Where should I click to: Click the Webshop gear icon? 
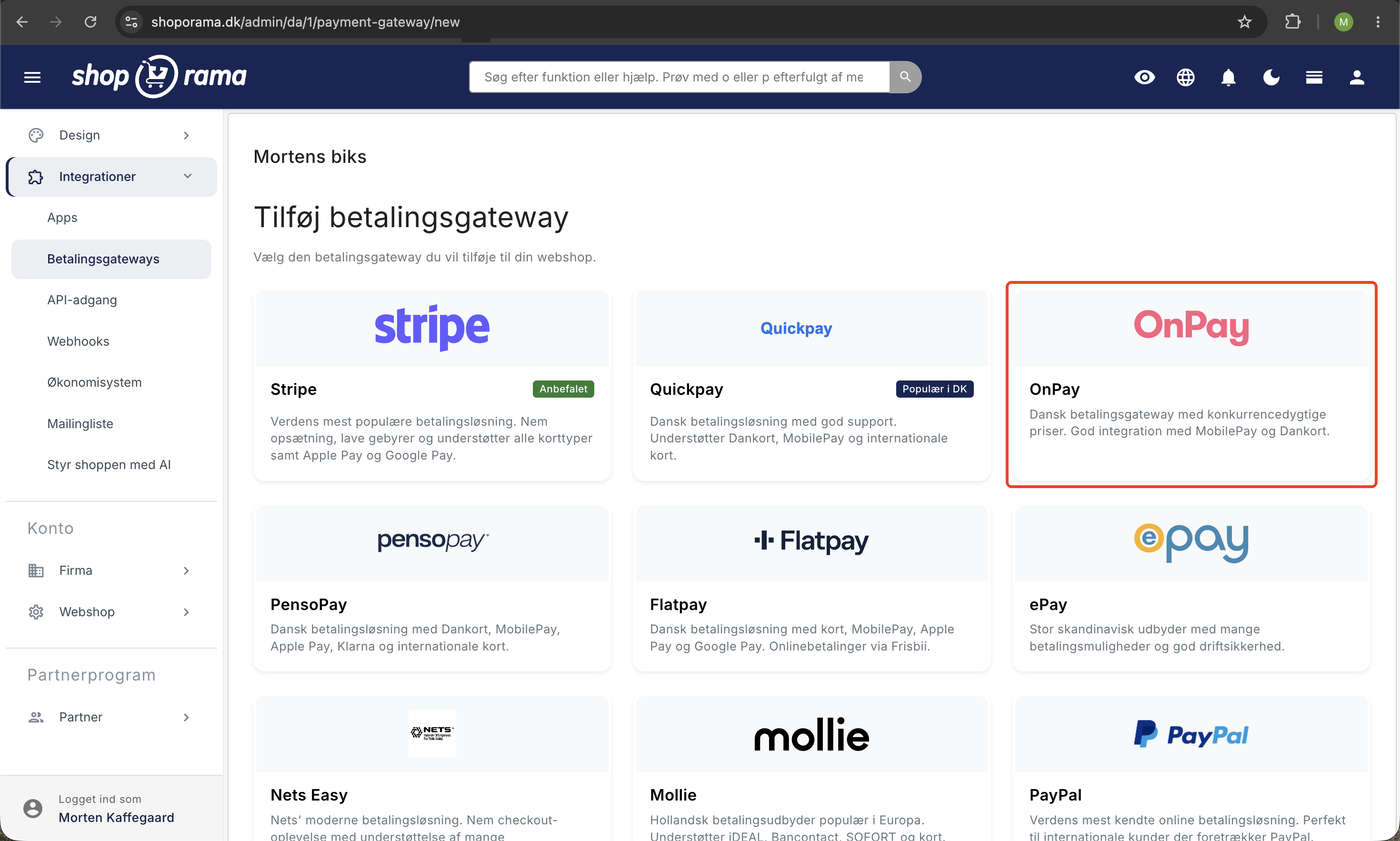tap(36, 612)
